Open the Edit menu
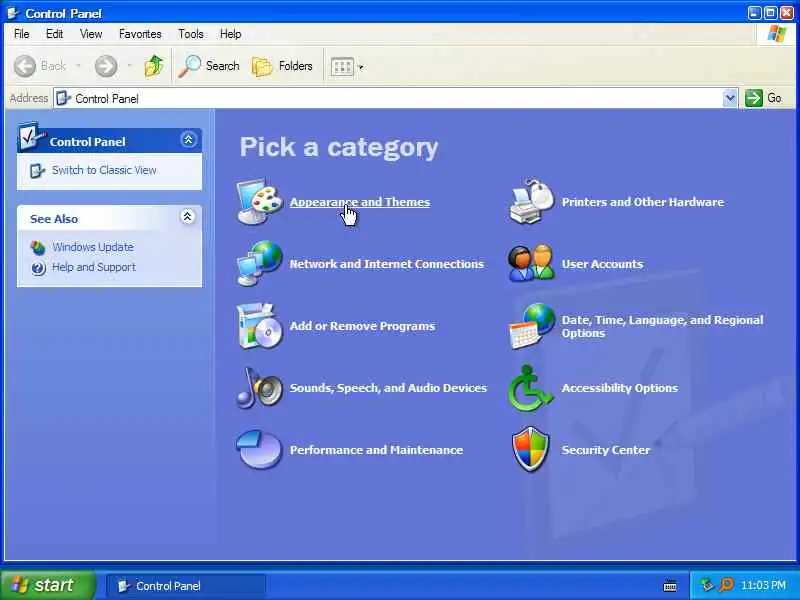The image size is (800, 600). point(55,34)
